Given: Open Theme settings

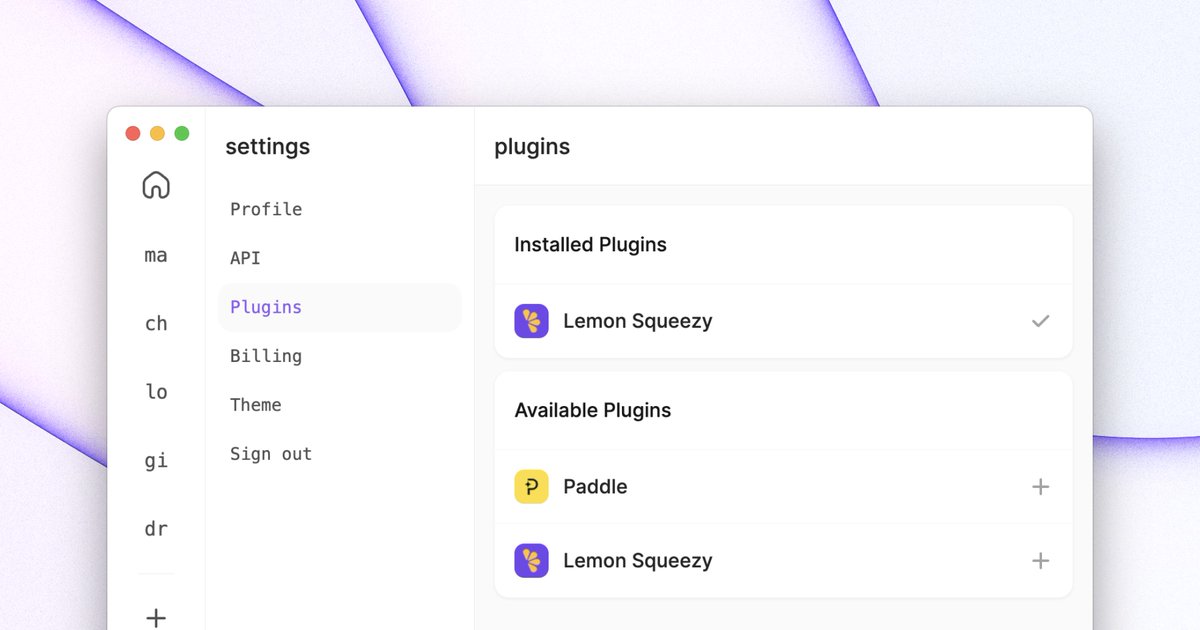Looking at the screenshot, I should click(x=256, y=405).
